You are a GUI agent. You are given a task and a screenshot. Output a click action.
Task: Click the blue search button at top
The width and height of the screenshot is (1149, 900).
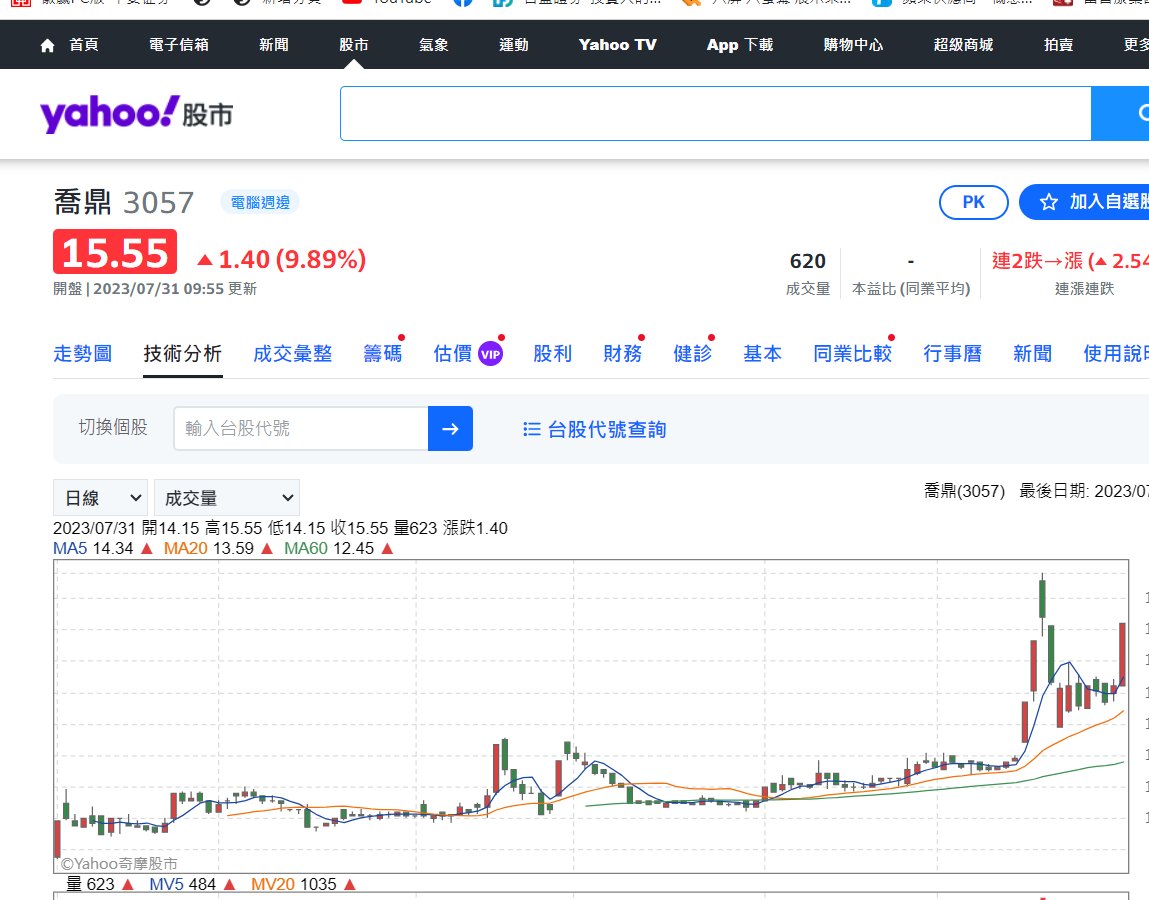tap(1120, 114)
